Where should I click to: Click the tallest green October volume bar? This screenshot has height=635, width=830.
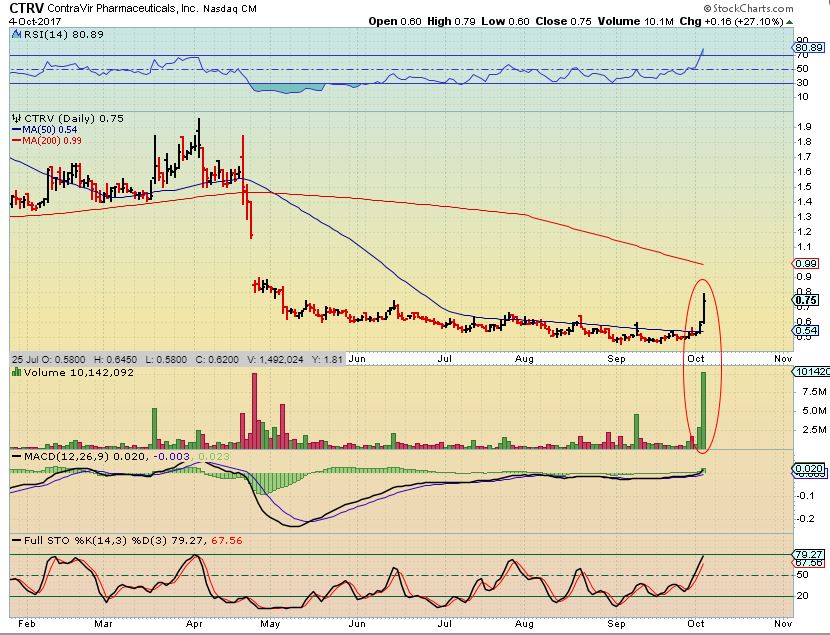[703, 411]
